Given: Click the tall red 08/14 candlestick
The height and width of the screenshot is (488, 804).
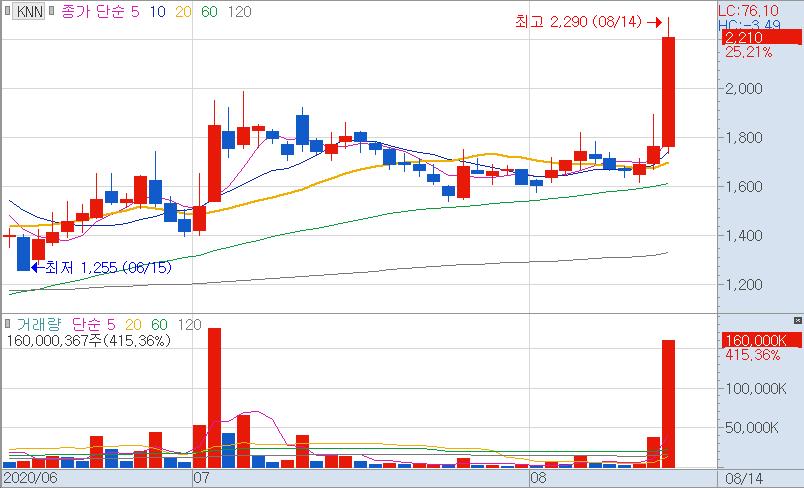Looking at the screenshot, I should point(668,92).
